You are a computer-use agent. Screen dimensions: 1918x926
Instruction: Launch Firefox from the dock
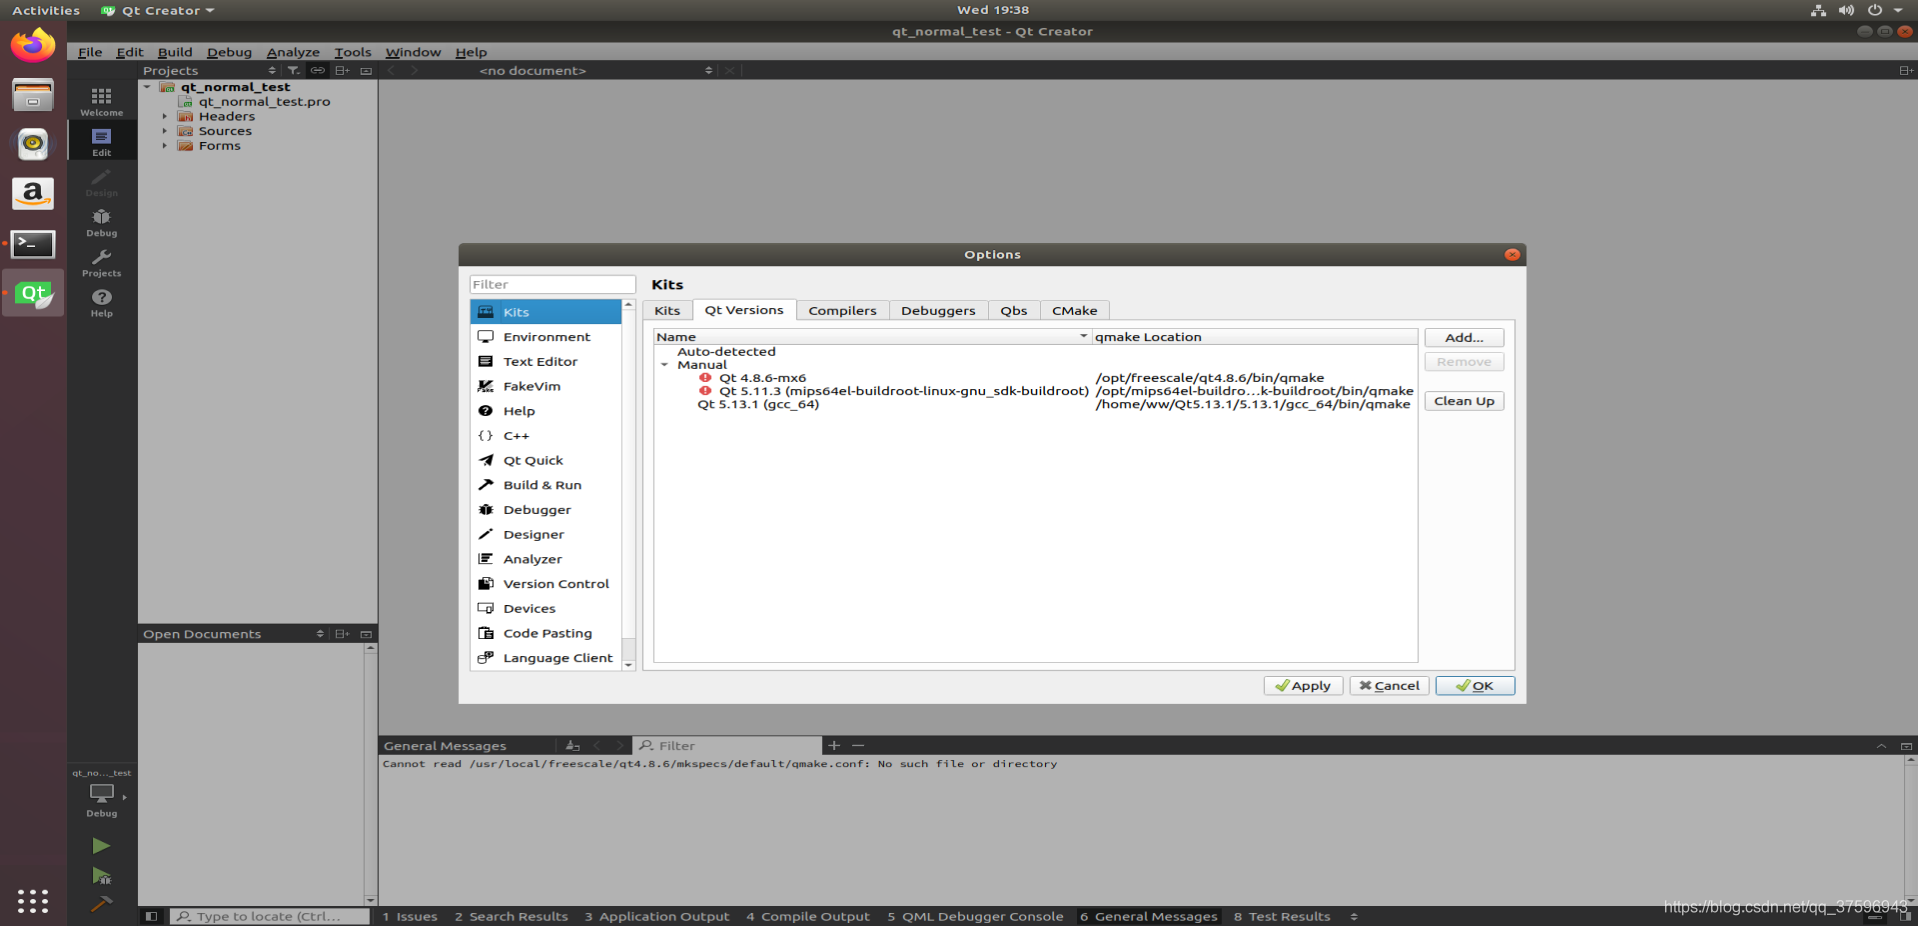click(x=33, y=45)
